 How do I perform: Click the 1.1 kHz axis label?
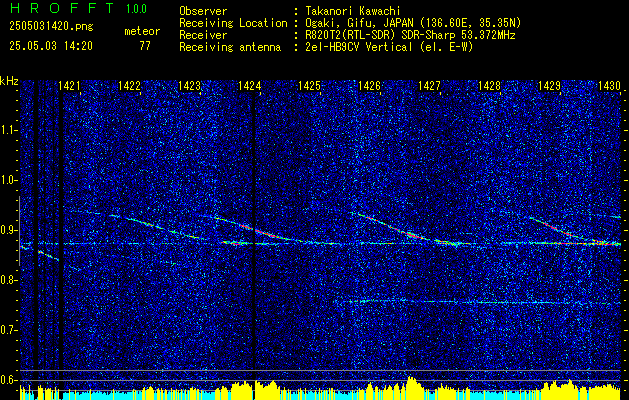click(9, 130)
